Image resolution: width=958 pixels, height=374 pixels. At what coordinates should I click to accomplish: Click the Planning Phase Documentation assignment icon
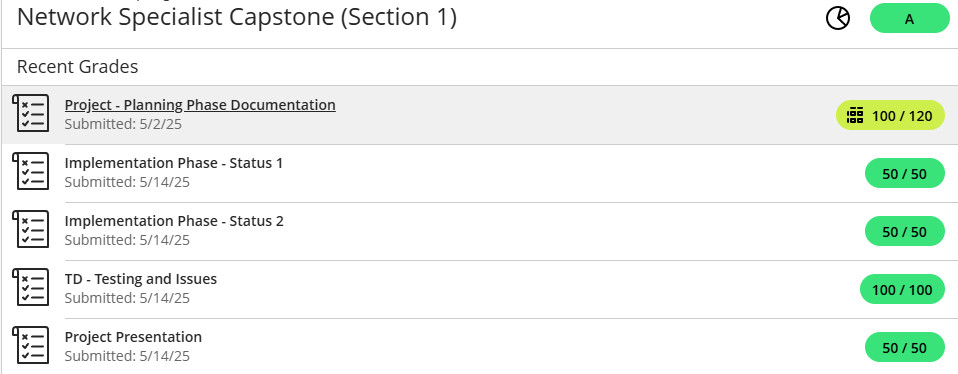[31, 113]
